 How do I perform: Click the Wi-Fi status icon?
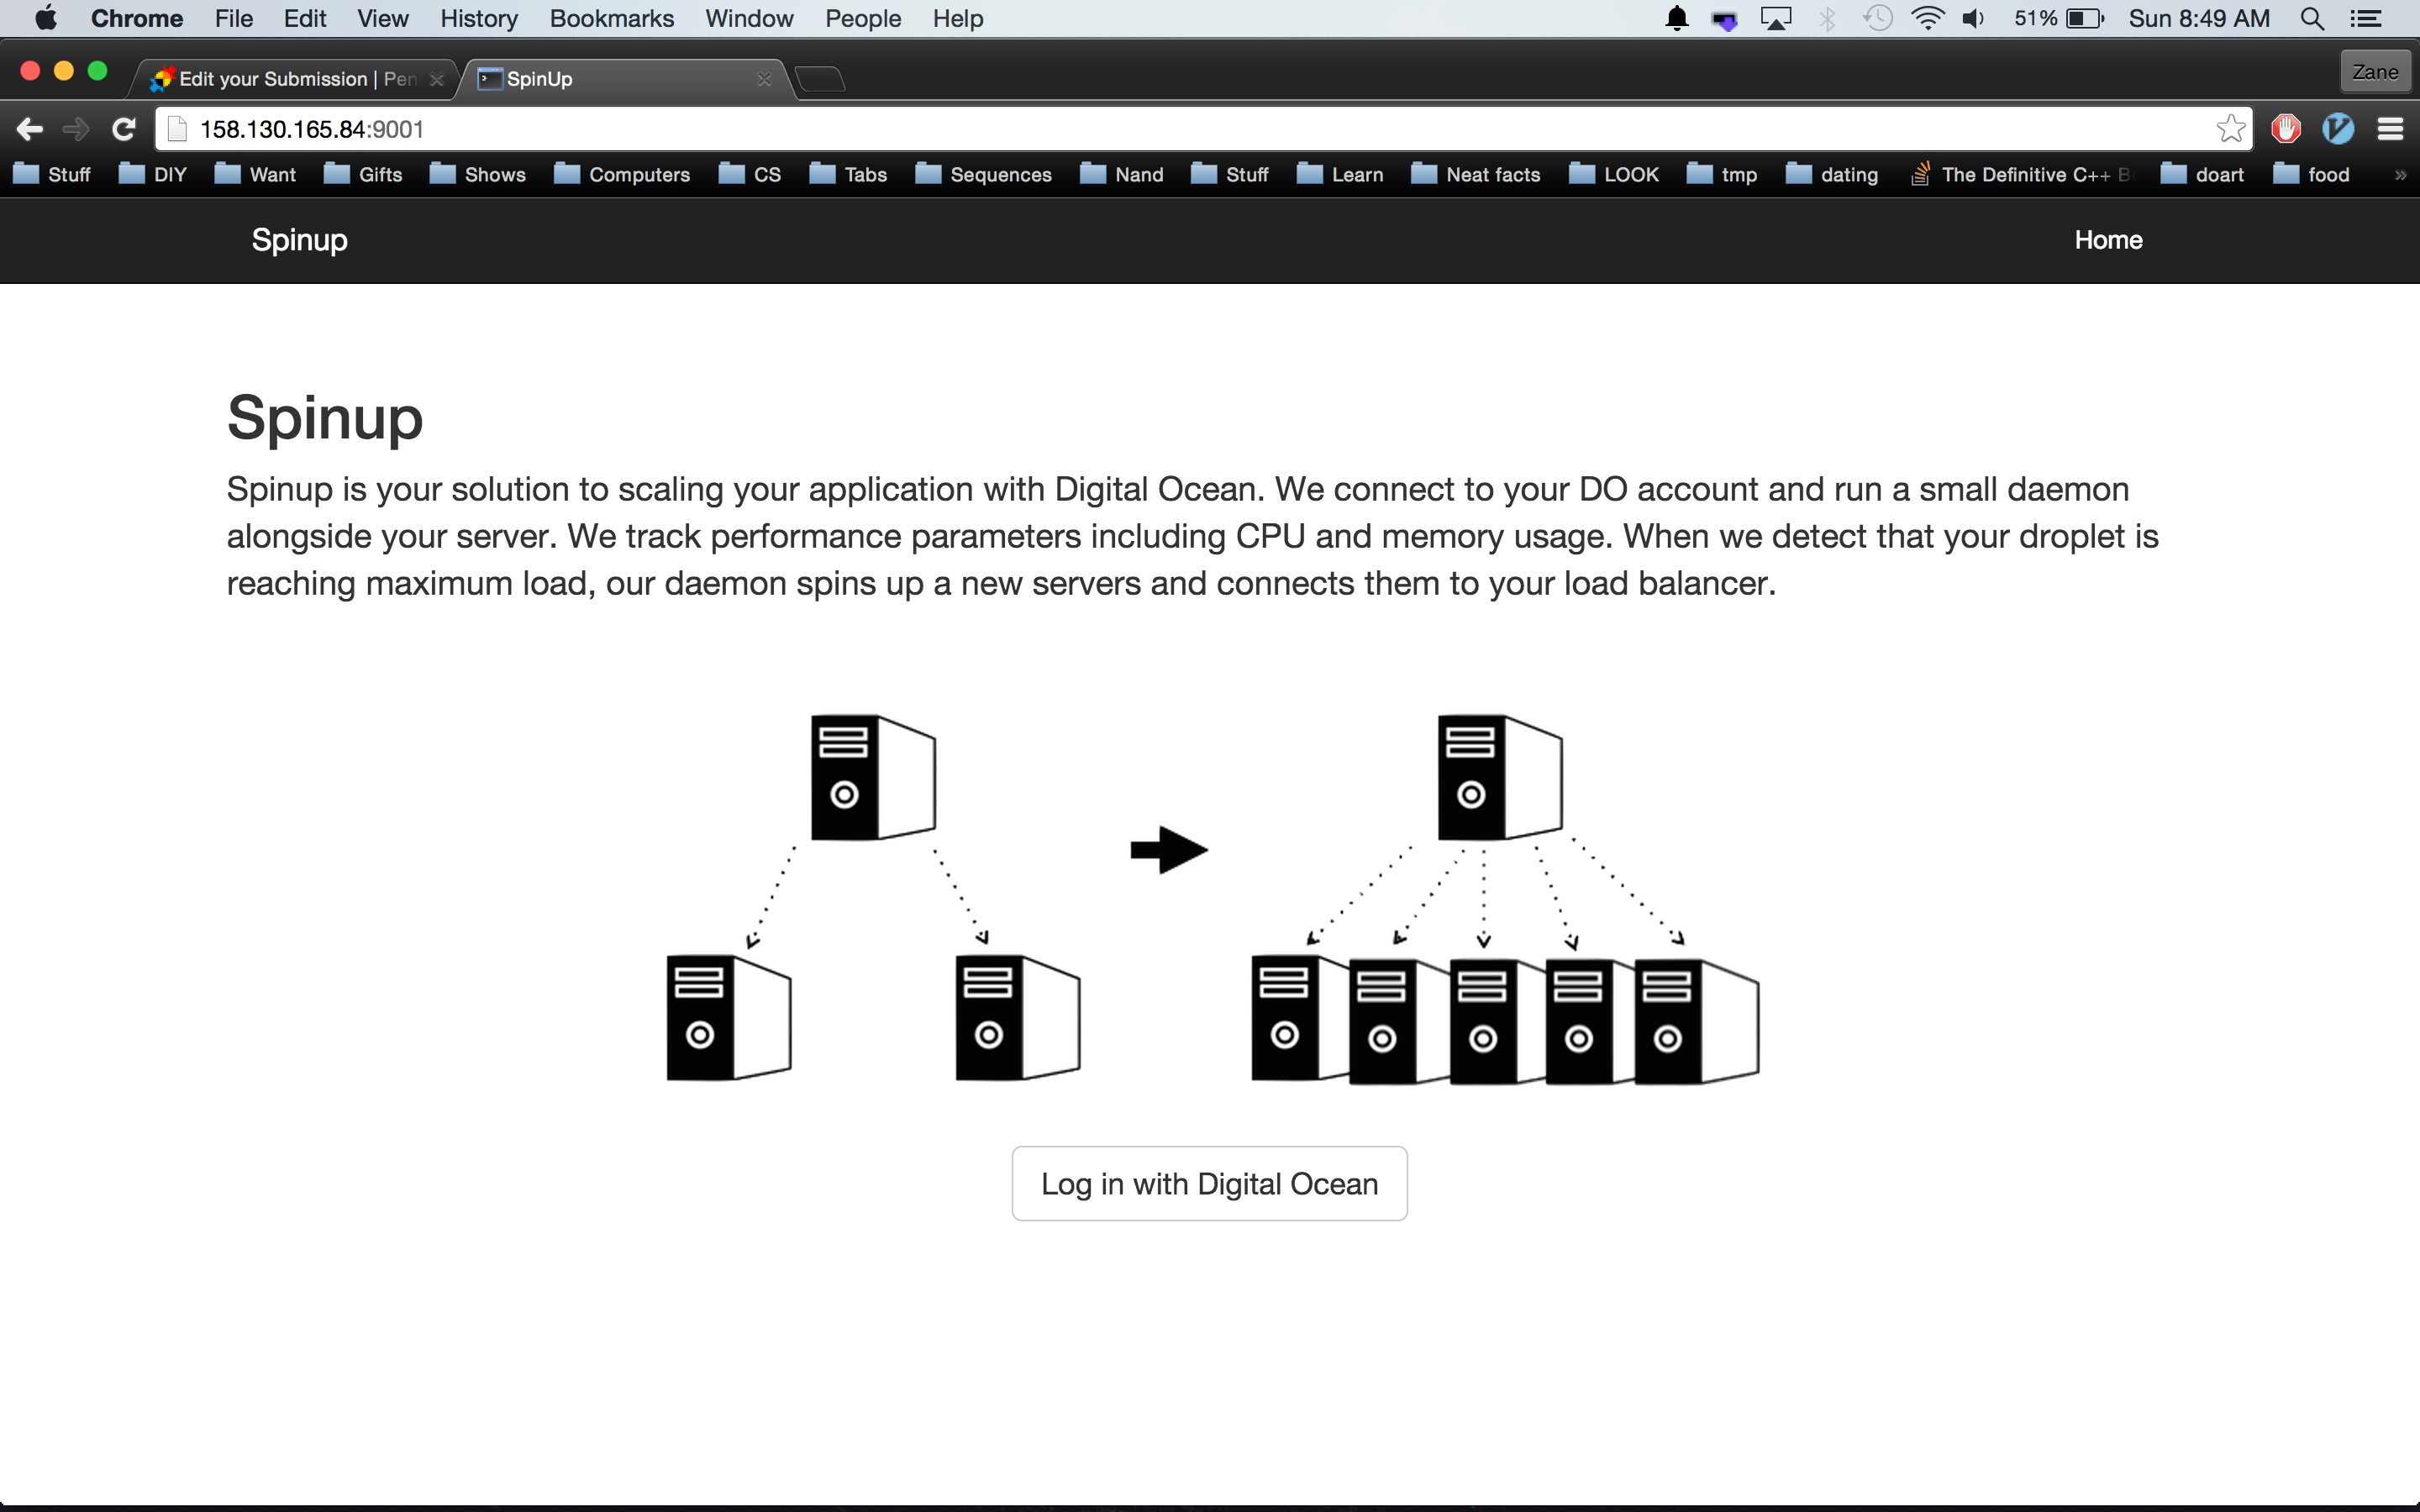[1927, 18]
